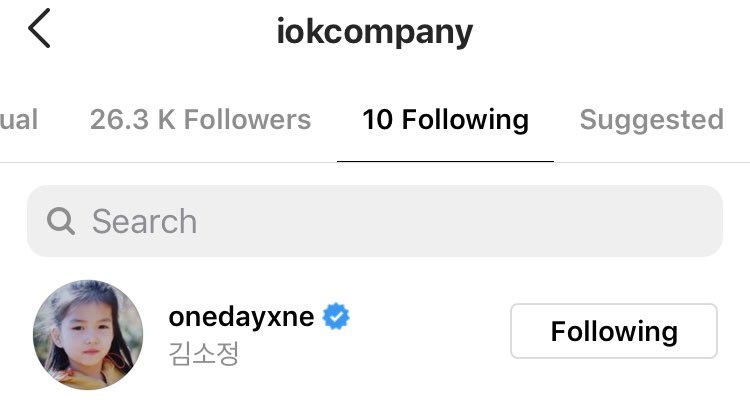Switch to the partially visible Mutual tab
This screenshot has height=409, width=750.
pos(19,120)
